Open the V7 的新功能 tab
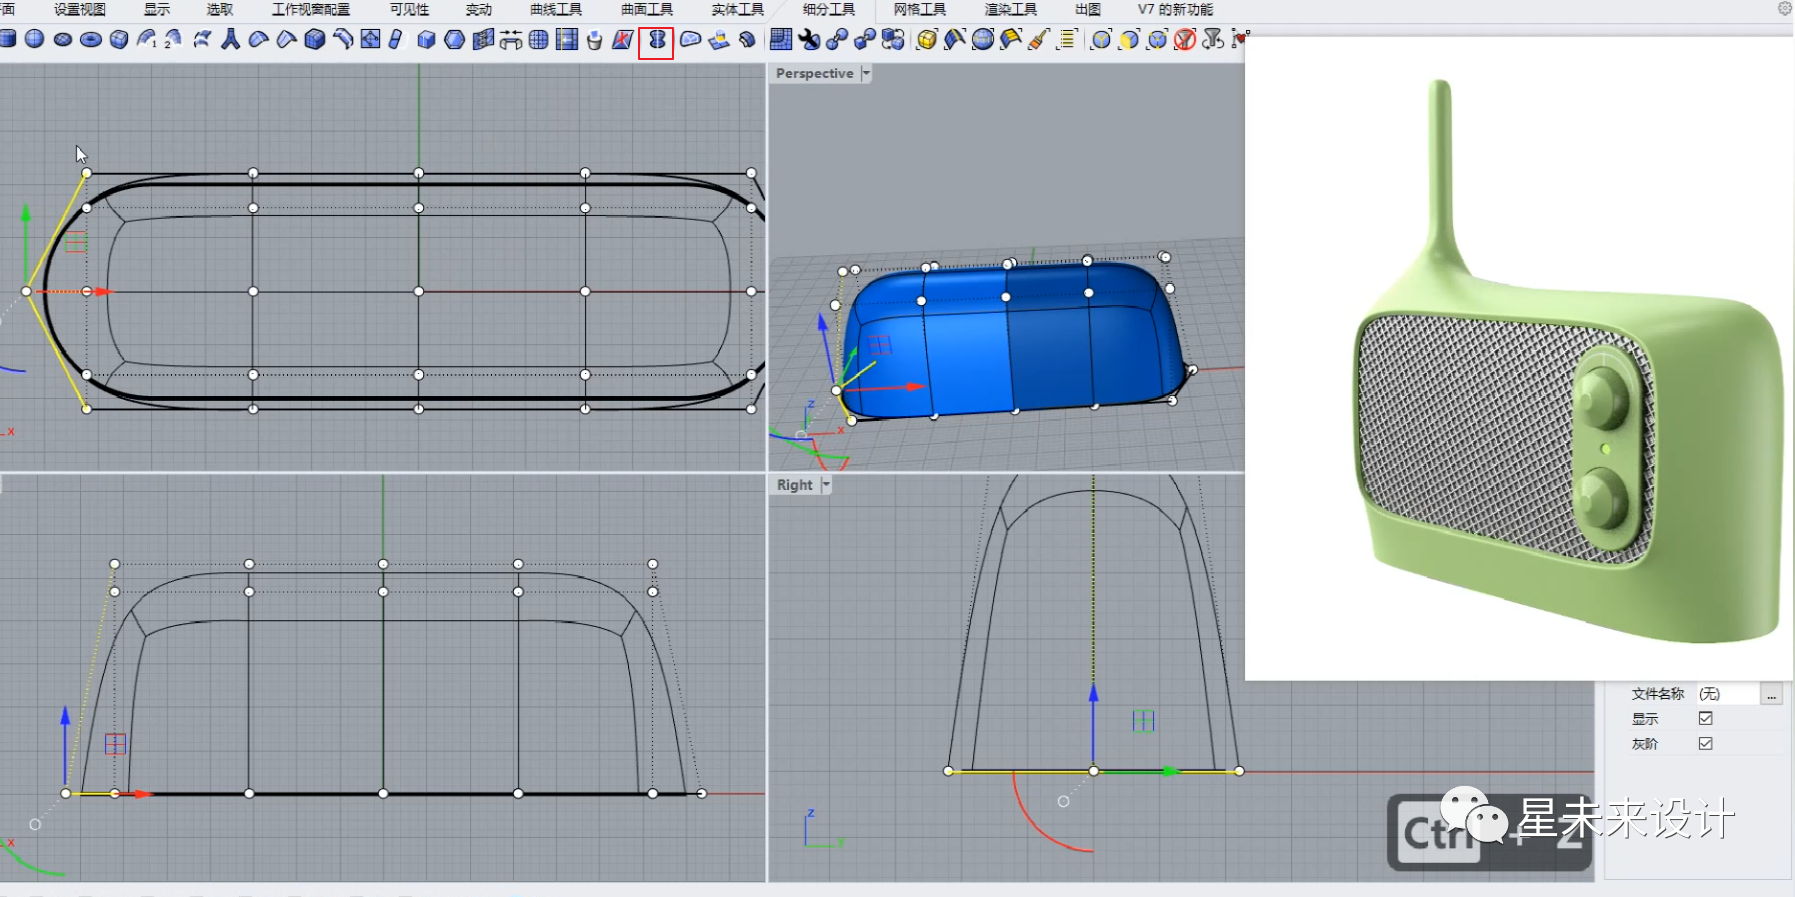The width and height of the screenshot is (1795, 897). [x=1175, y=9]
